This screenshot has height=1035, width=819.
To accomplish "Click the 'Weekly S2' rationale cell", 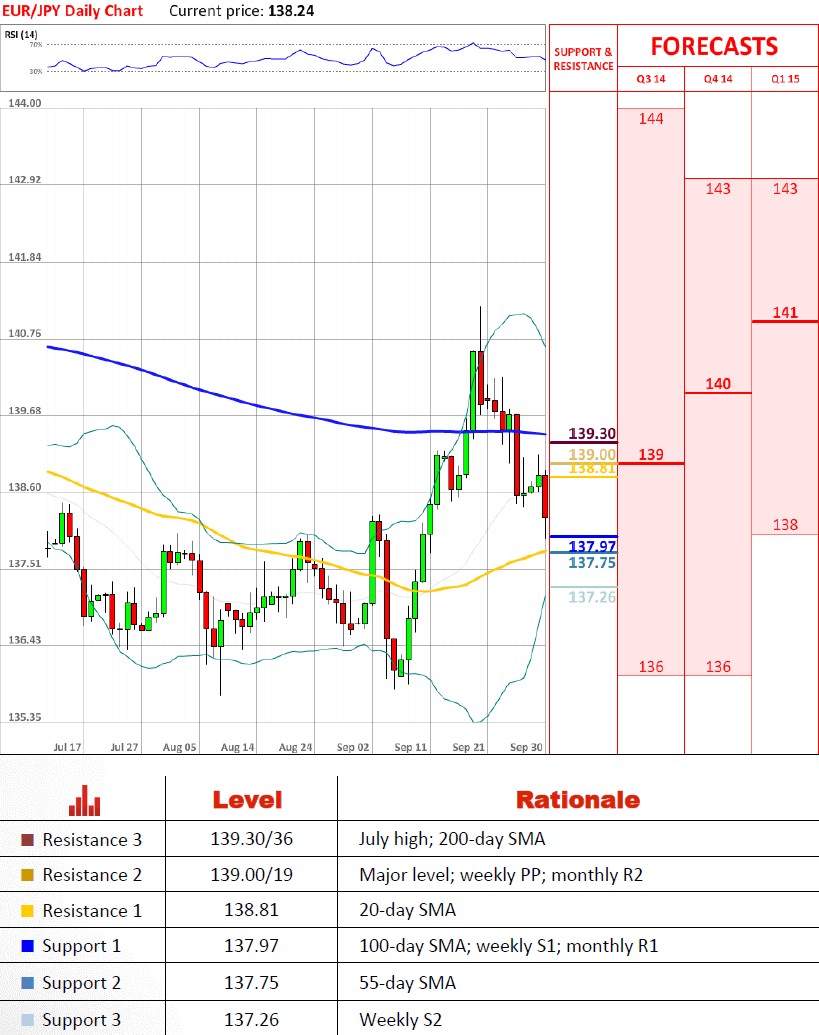I will click(x=401, y=1020).
